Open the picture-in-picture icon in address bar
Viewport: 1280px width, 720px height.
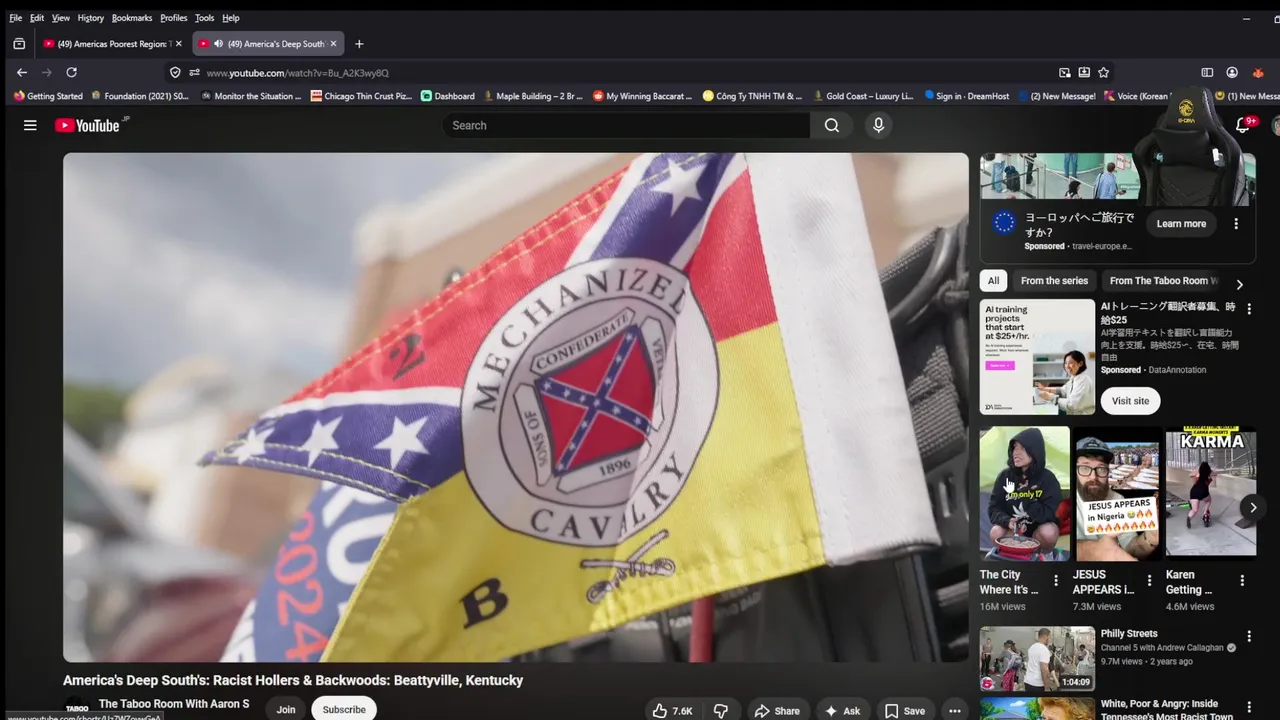[1065, 72]
